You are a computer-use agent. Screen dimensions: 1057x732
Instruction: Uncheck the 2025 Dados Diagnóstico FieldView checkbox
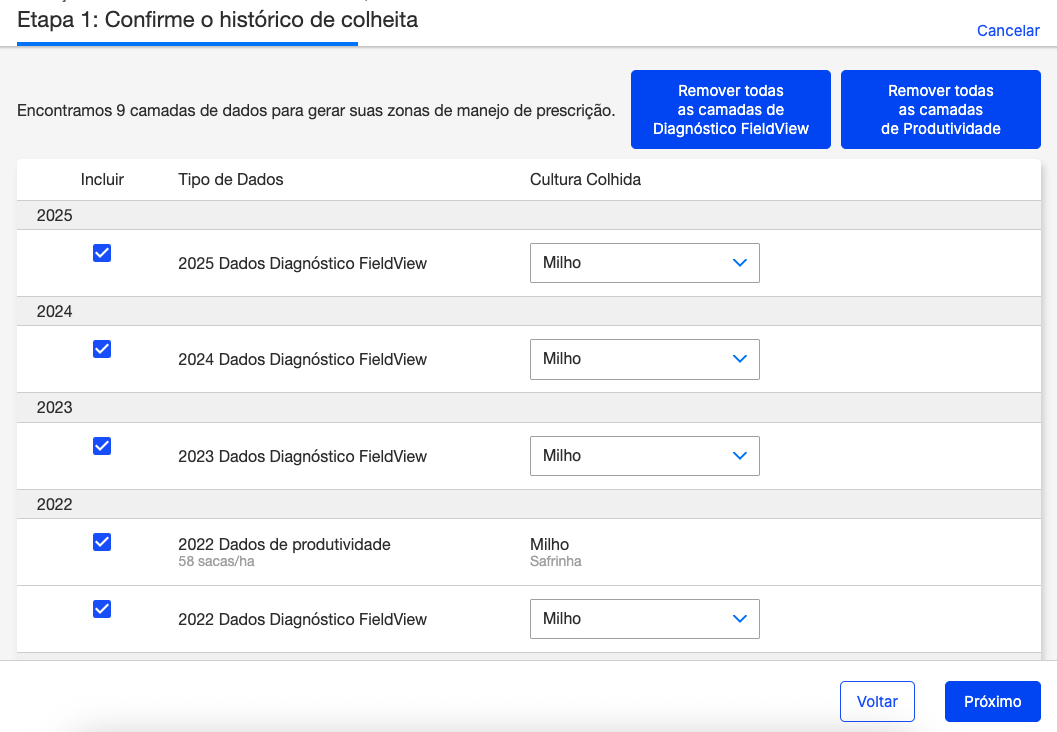pyautogui.click(x=101, y=253)
